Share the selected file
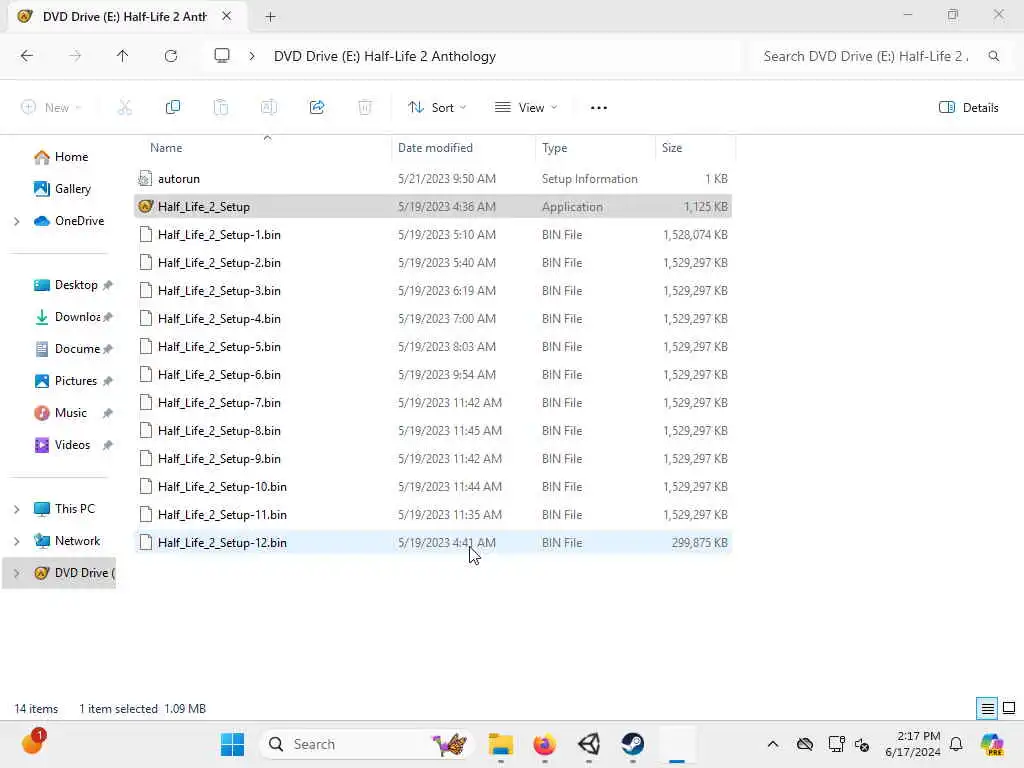 (317, 107)
